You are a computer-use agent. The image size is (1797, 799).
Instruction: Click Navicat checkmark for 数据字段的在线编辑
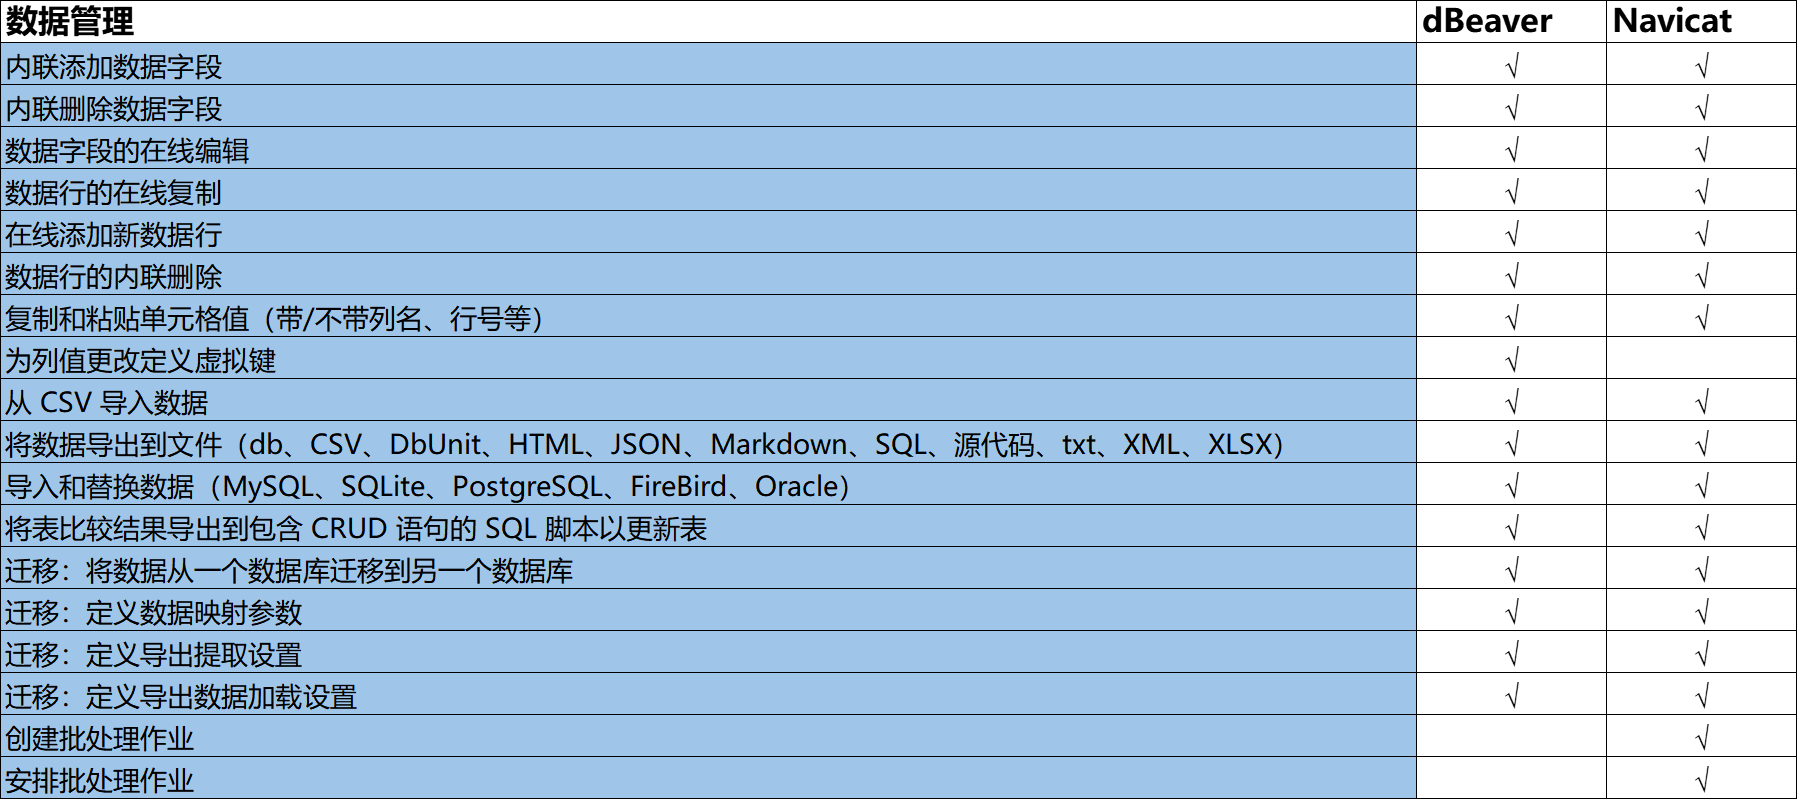(1701, 150)
